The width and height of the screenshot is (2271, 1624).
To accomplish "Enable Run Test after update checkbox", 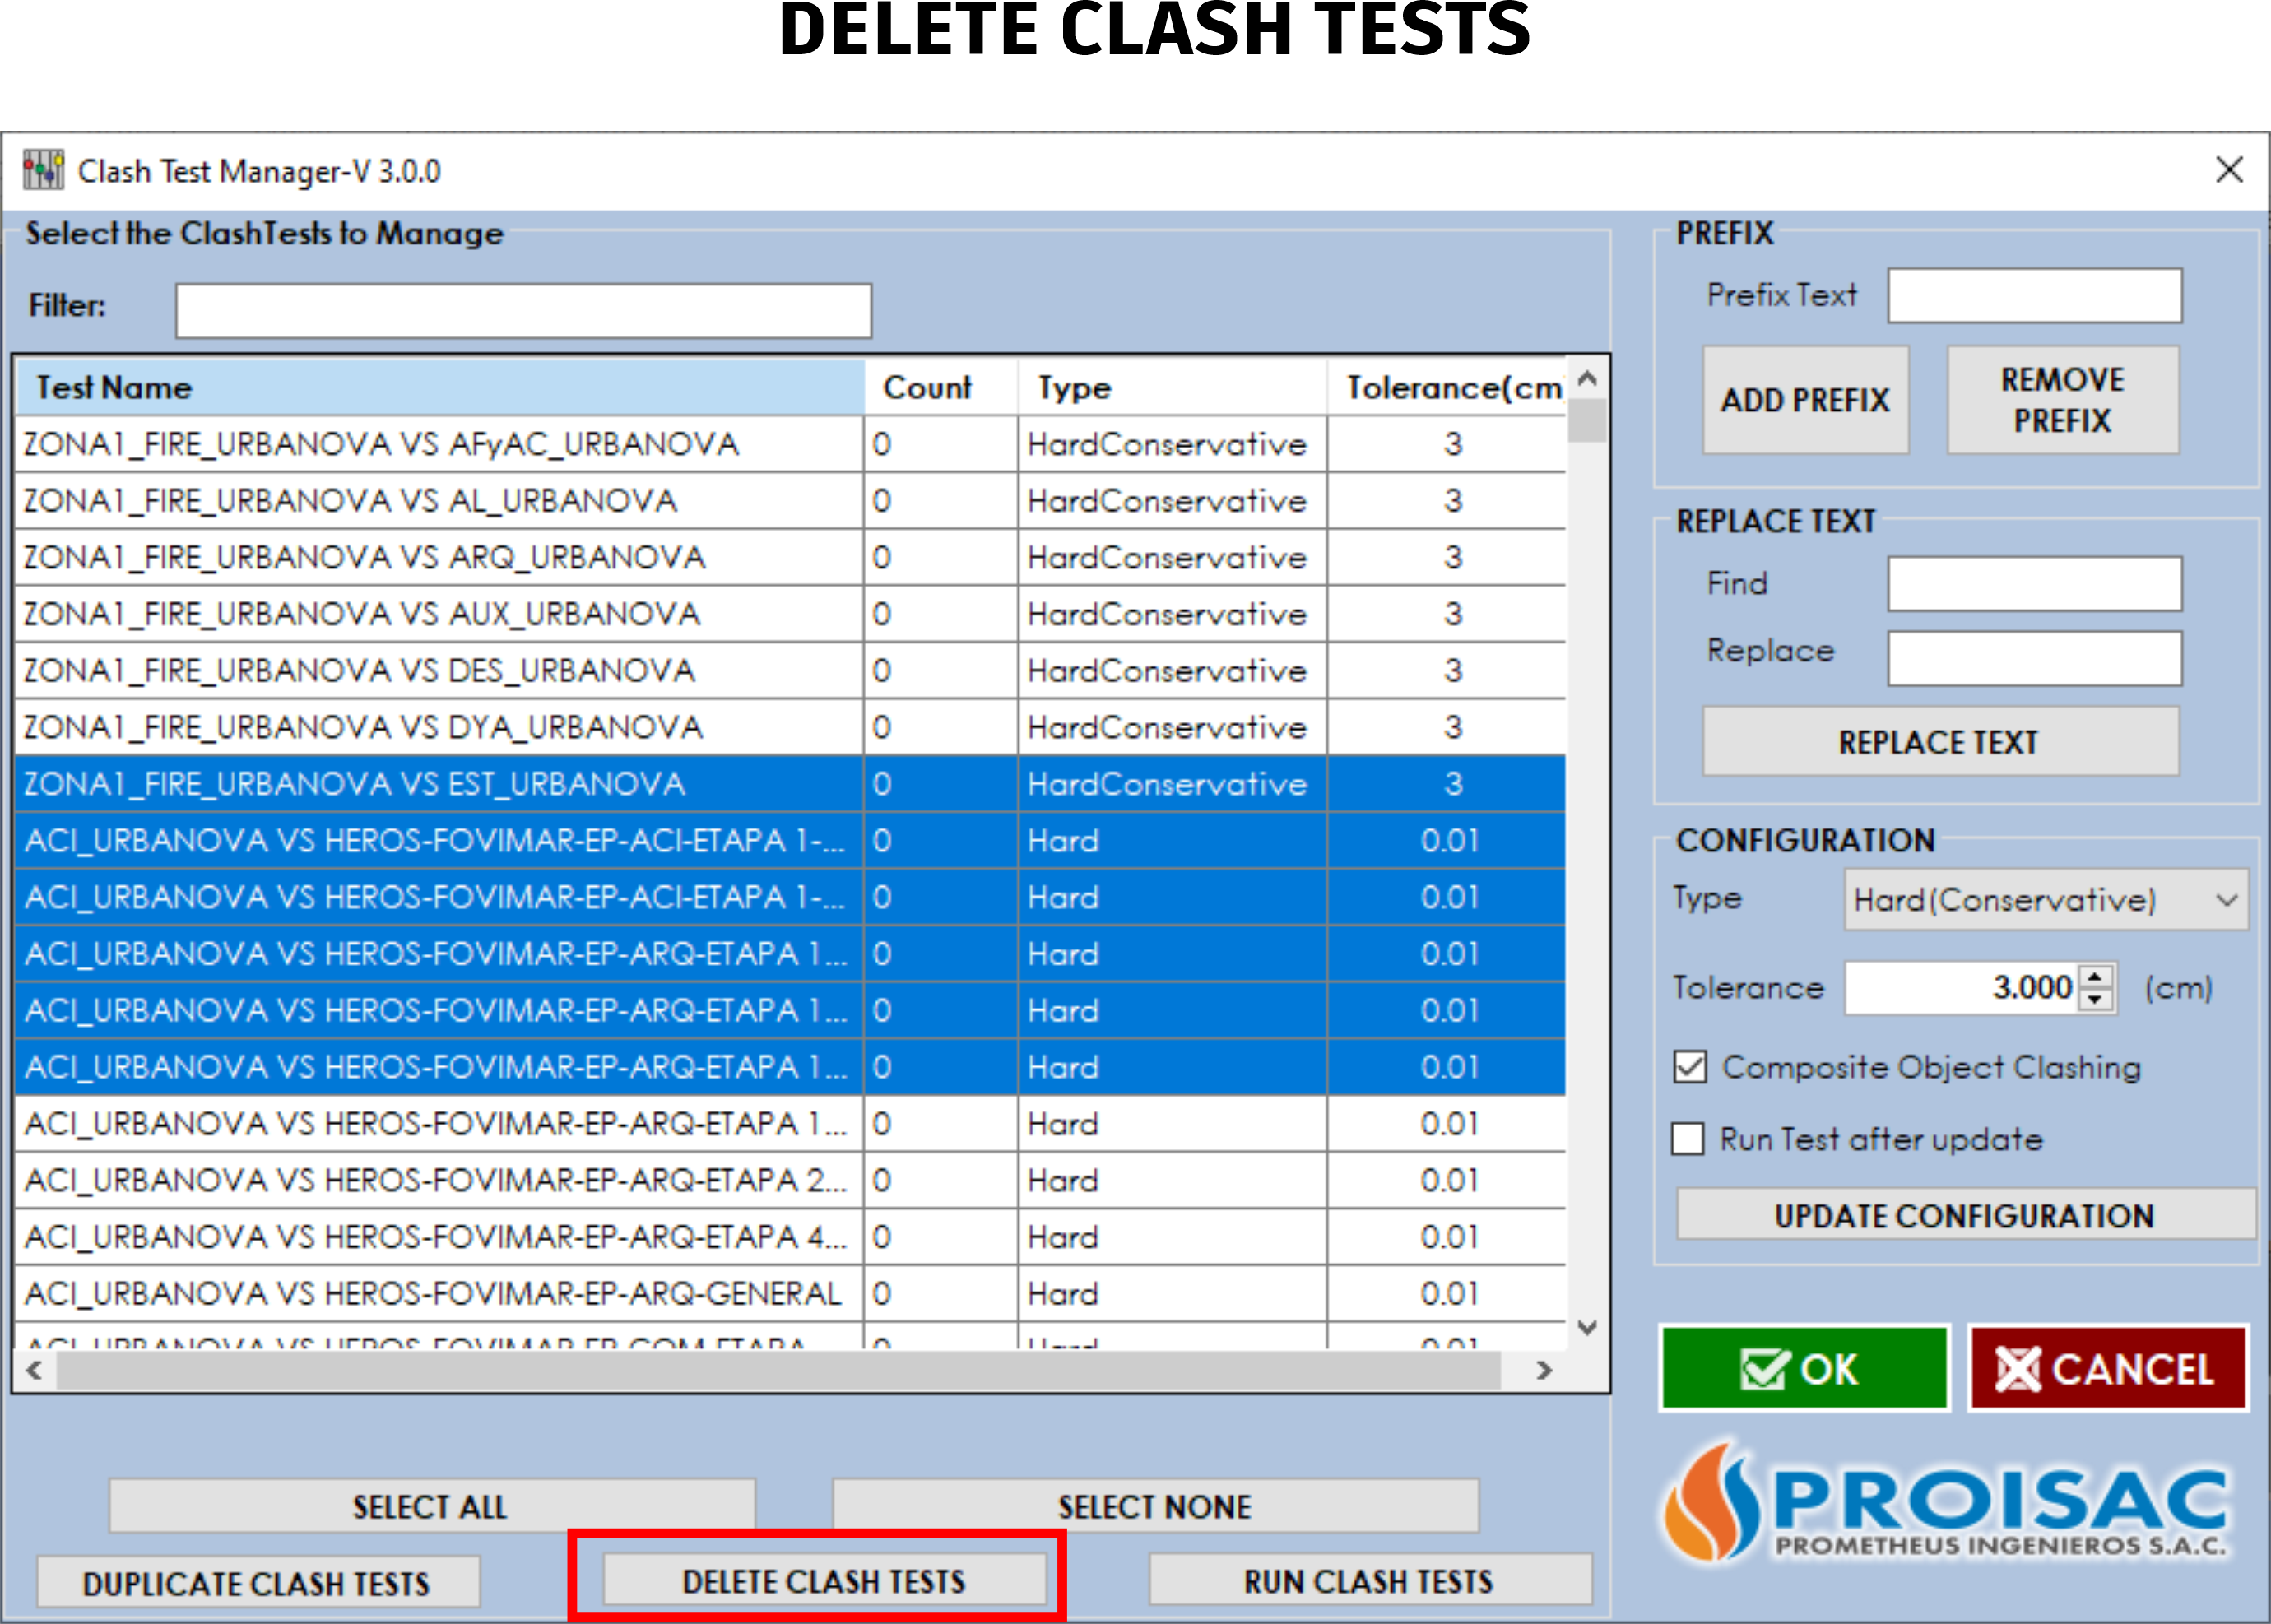I will [x=1688, y=1139].
